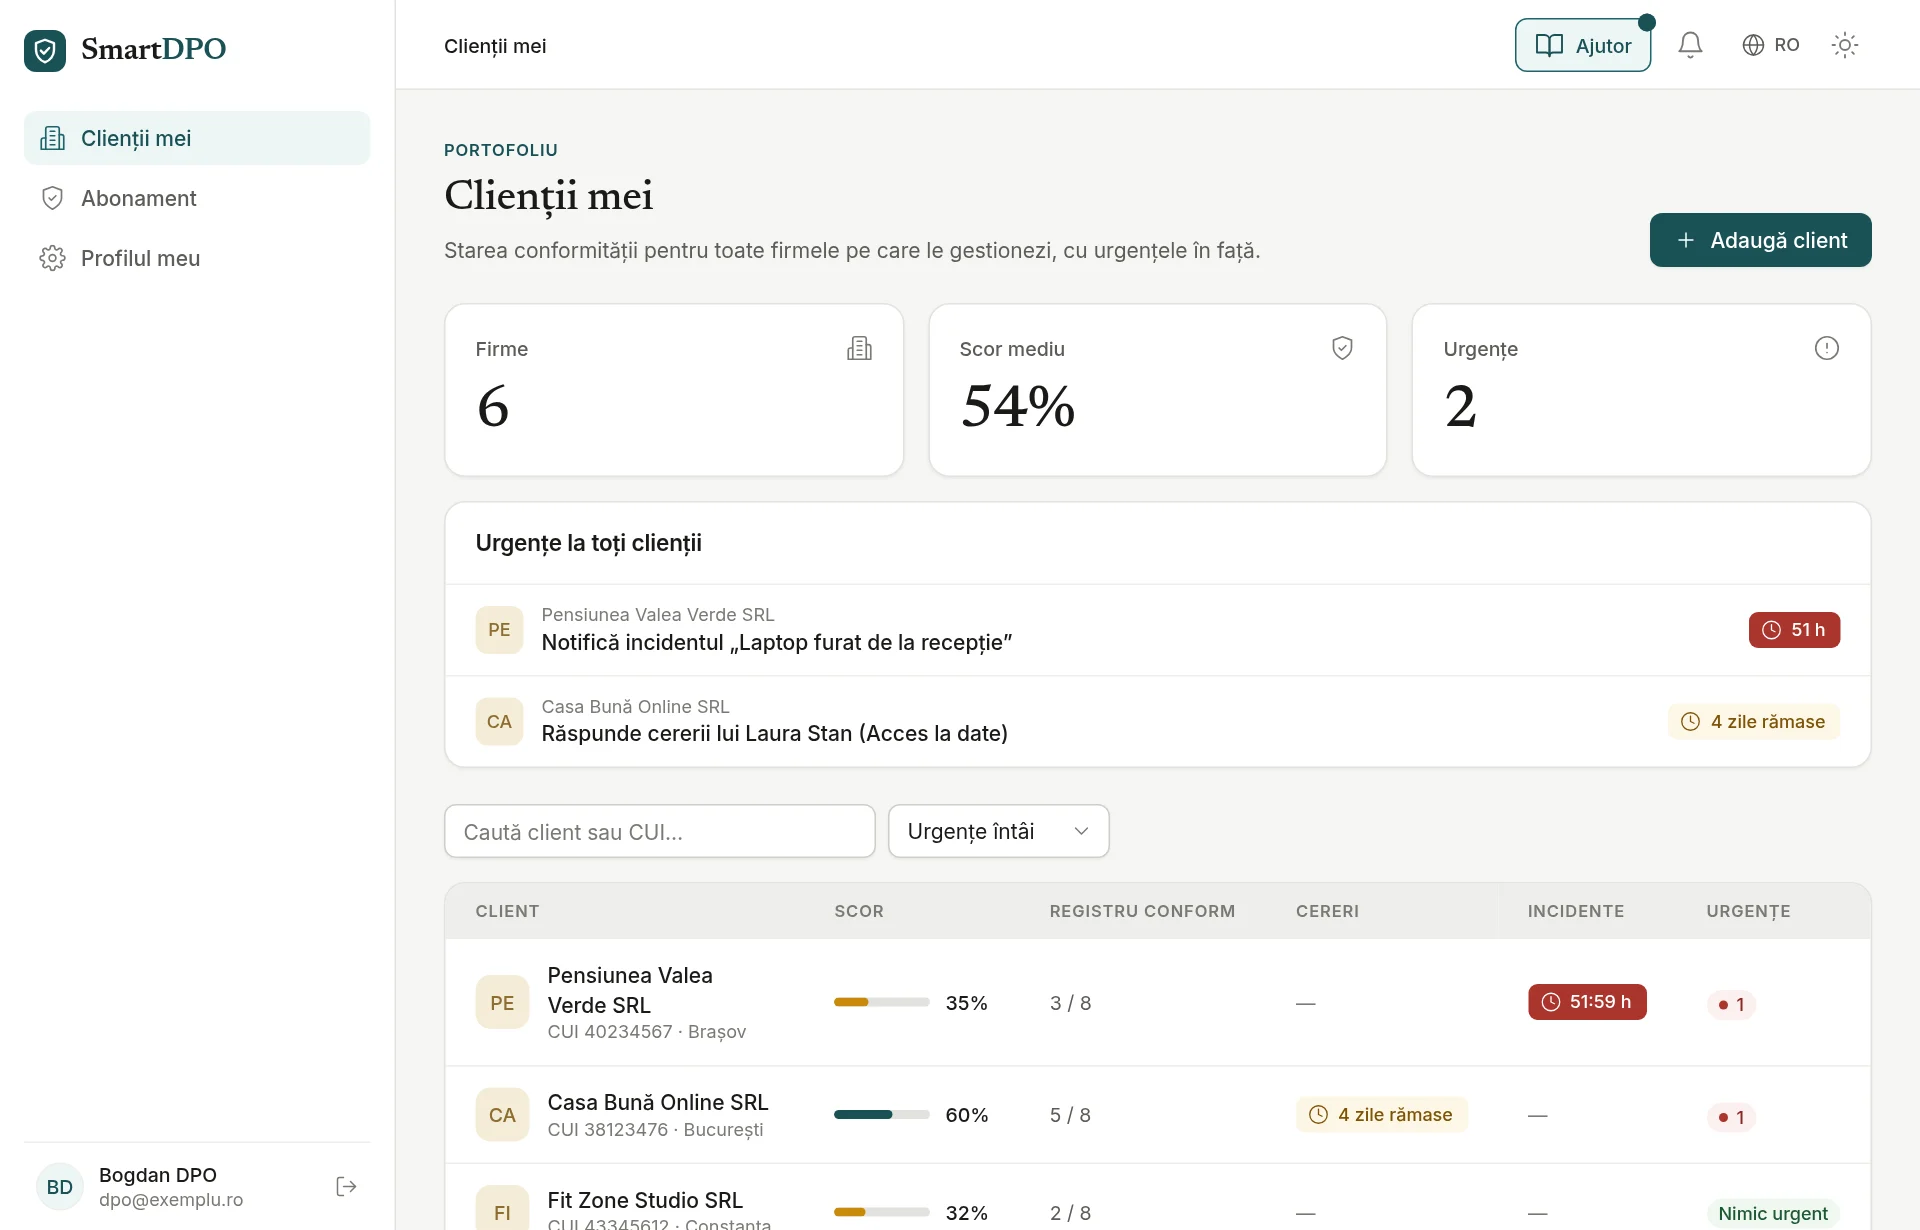Toggle the light theme sun icon

click(1844, 45)
